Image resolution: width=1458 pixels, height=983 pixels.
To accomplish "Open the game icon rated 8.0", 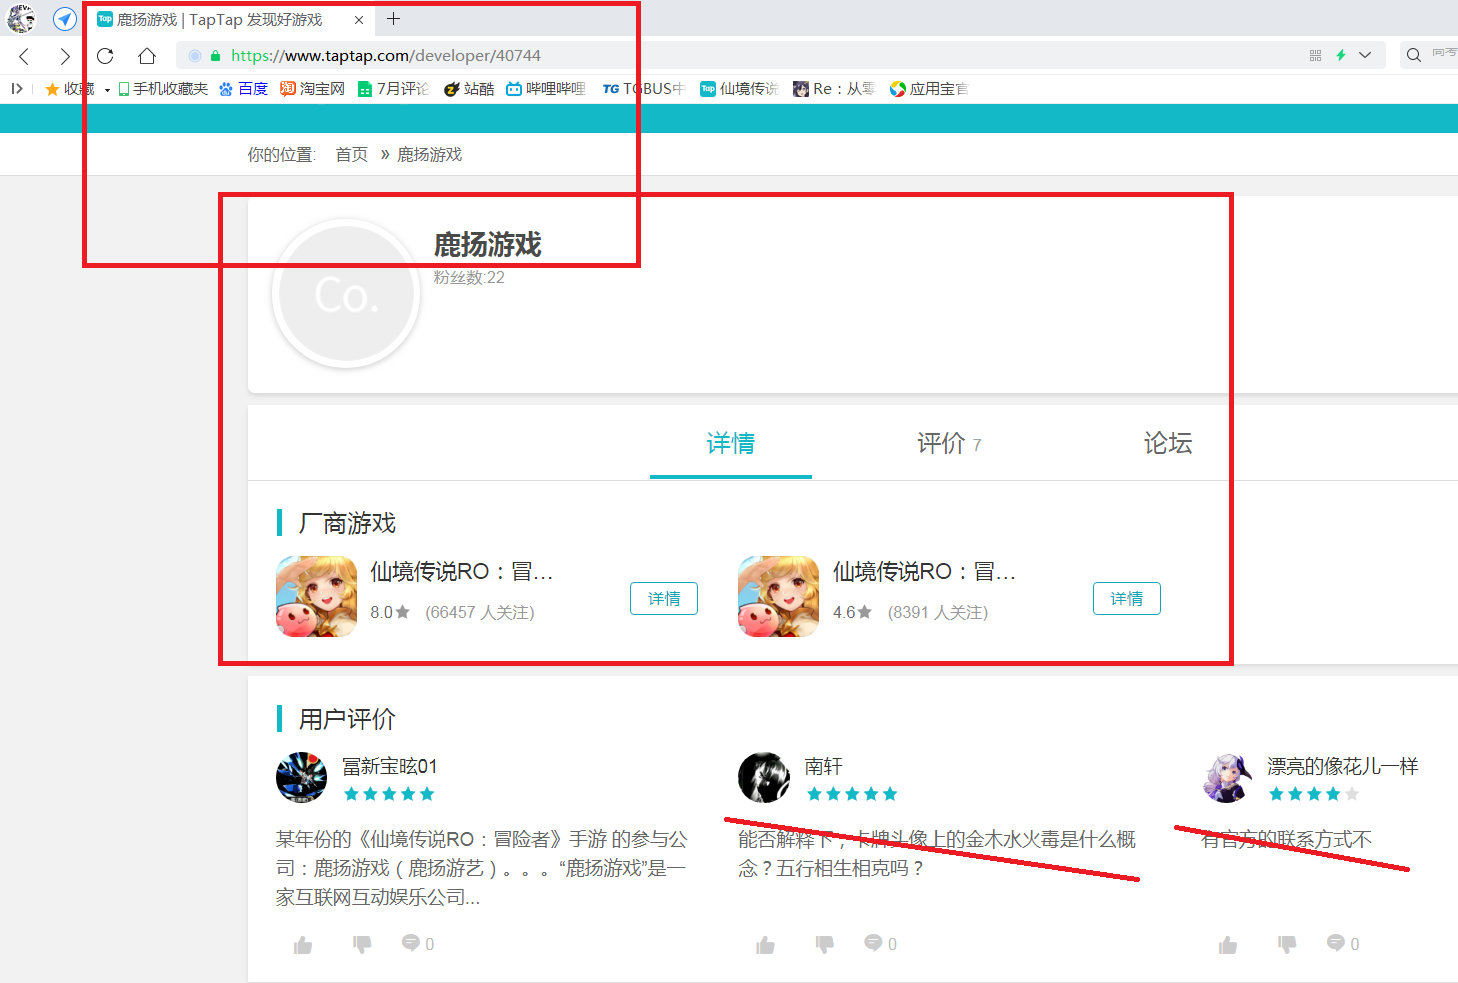I will (316, 597).
